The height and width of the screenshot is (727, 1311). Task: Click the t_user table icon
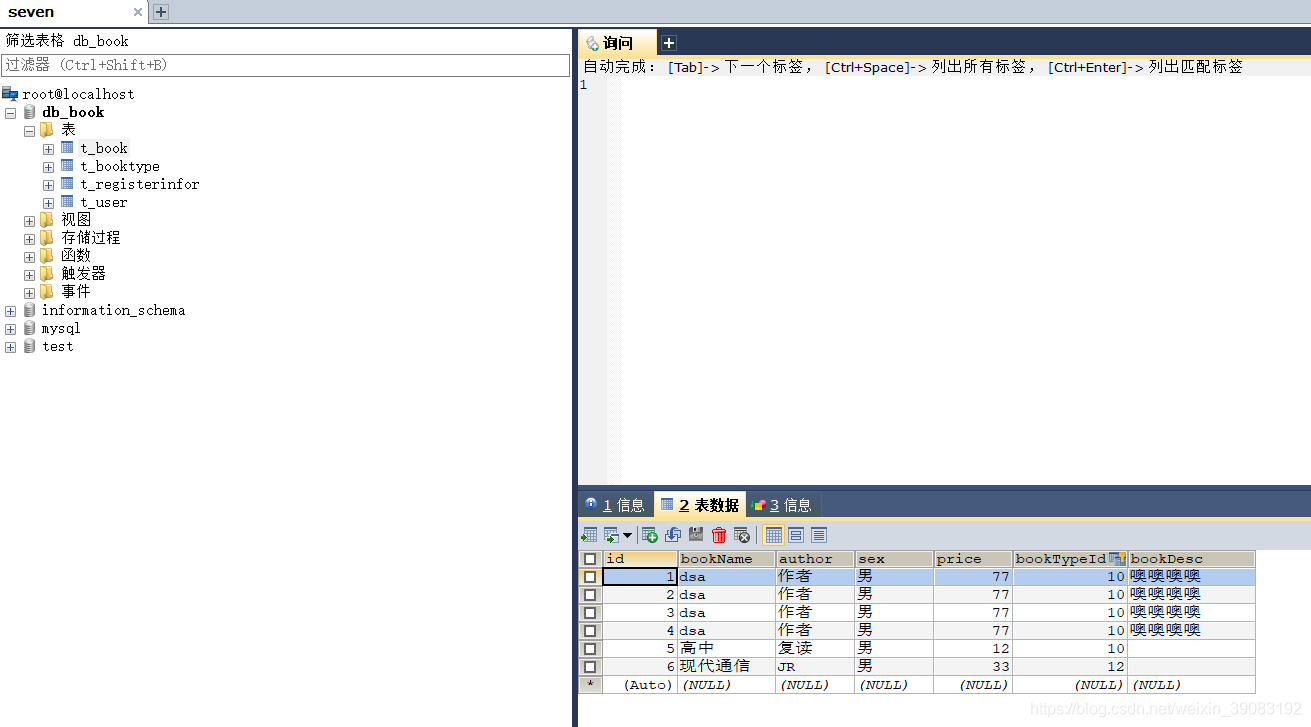[67, 202]
